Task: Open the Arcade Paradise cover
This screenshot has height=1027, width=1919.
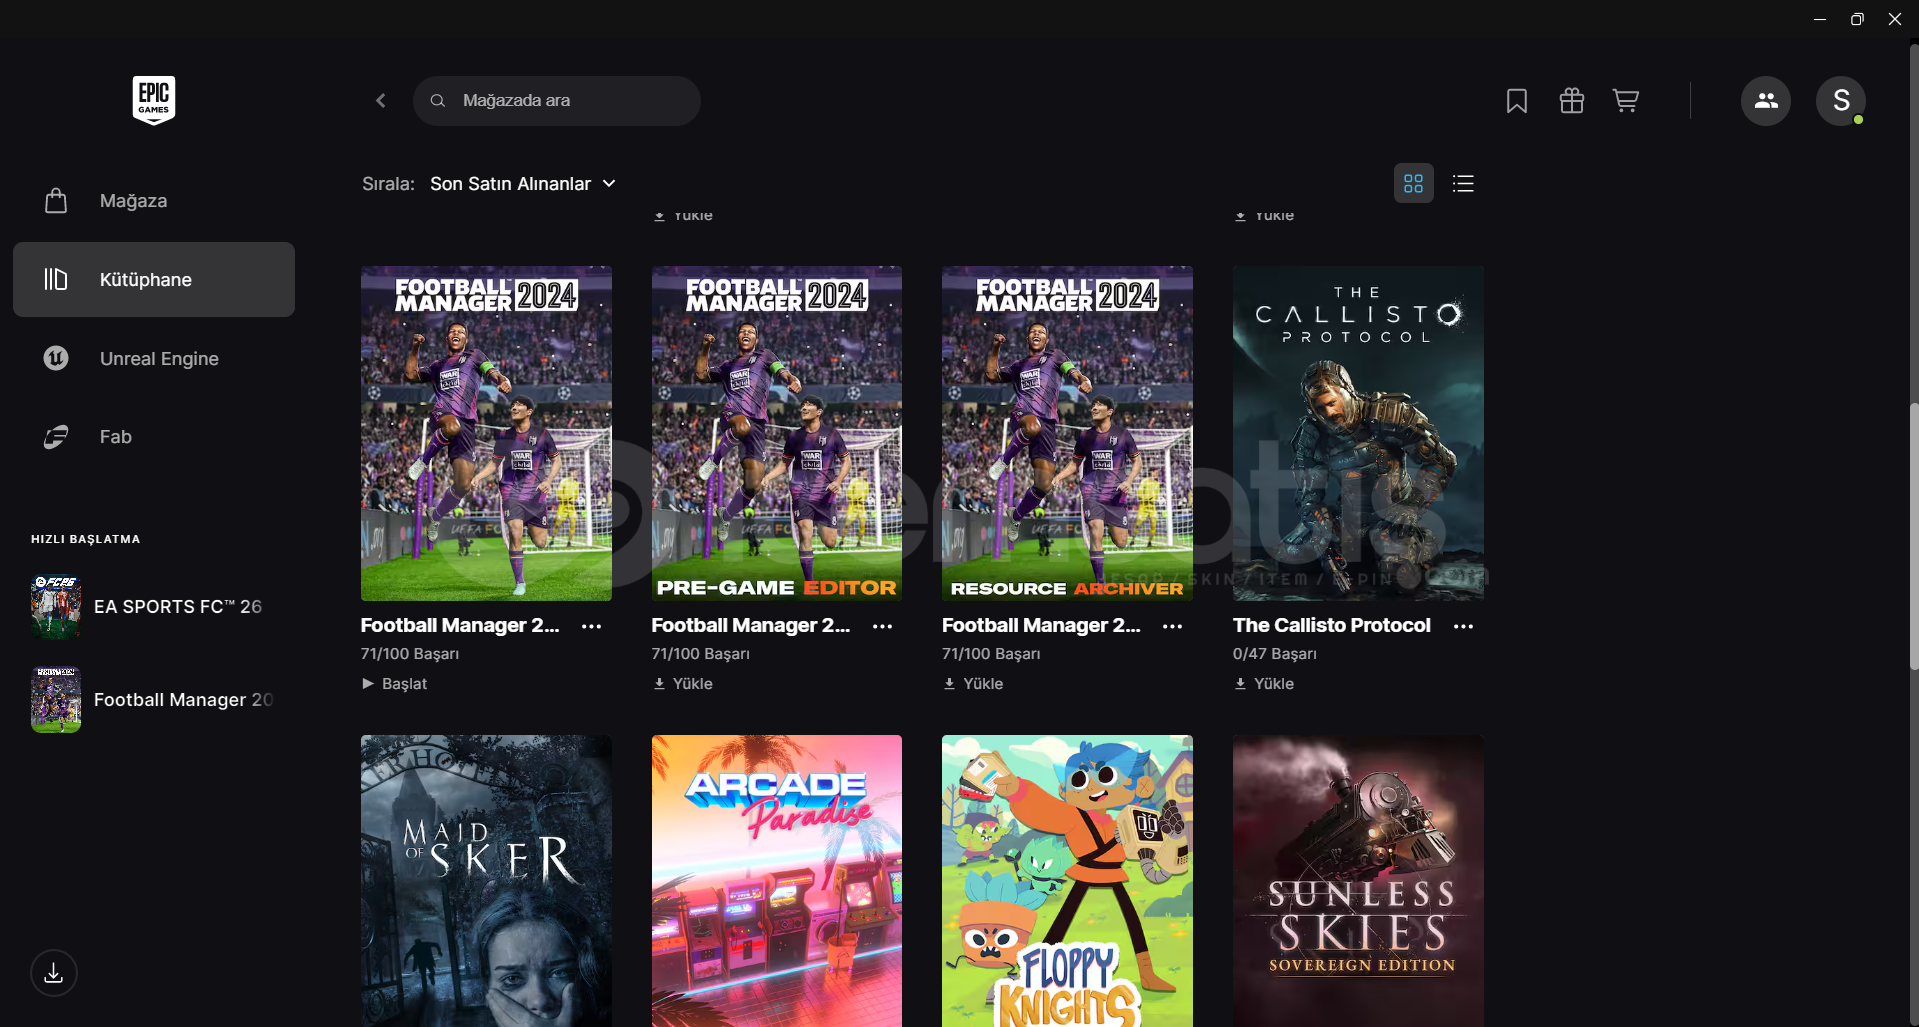Action: [x=777, y=881]
